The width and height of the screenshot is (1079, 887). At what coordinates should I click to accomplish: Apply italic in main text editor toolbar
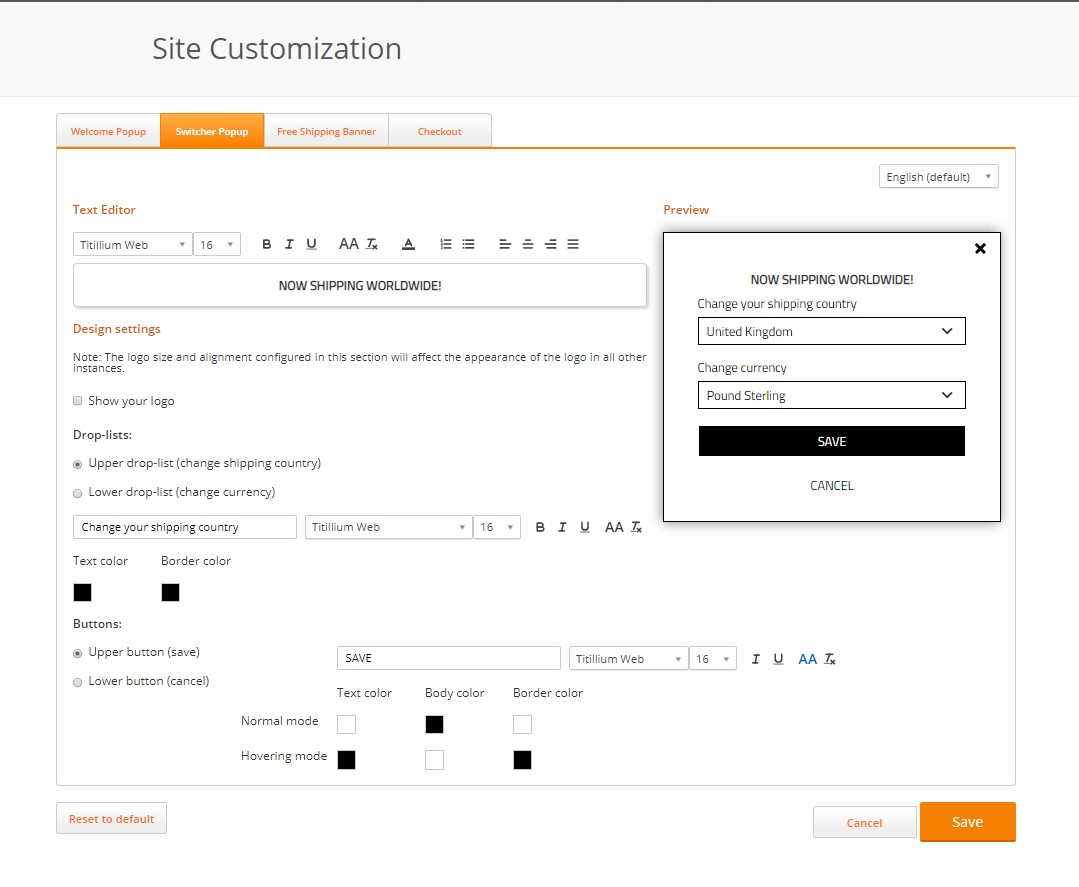[x=289, y=244]
